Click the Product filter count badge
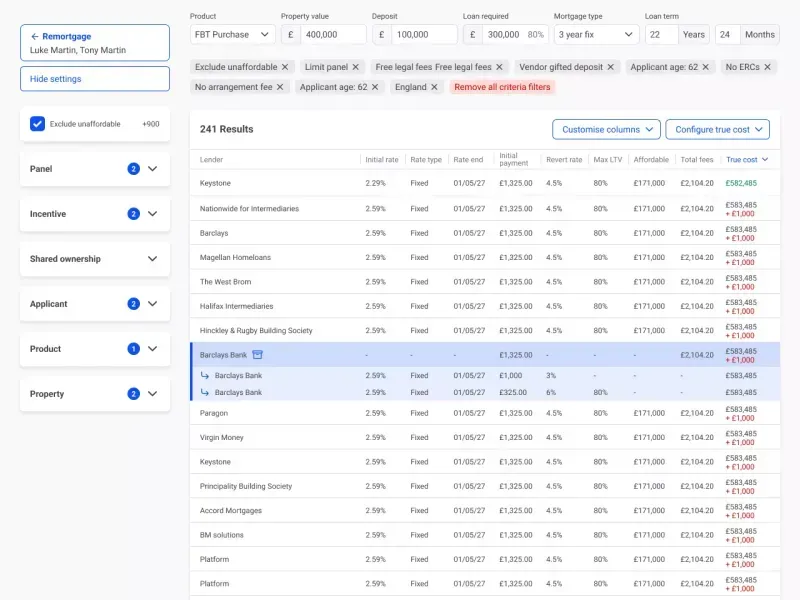 [x=133, y=348]
